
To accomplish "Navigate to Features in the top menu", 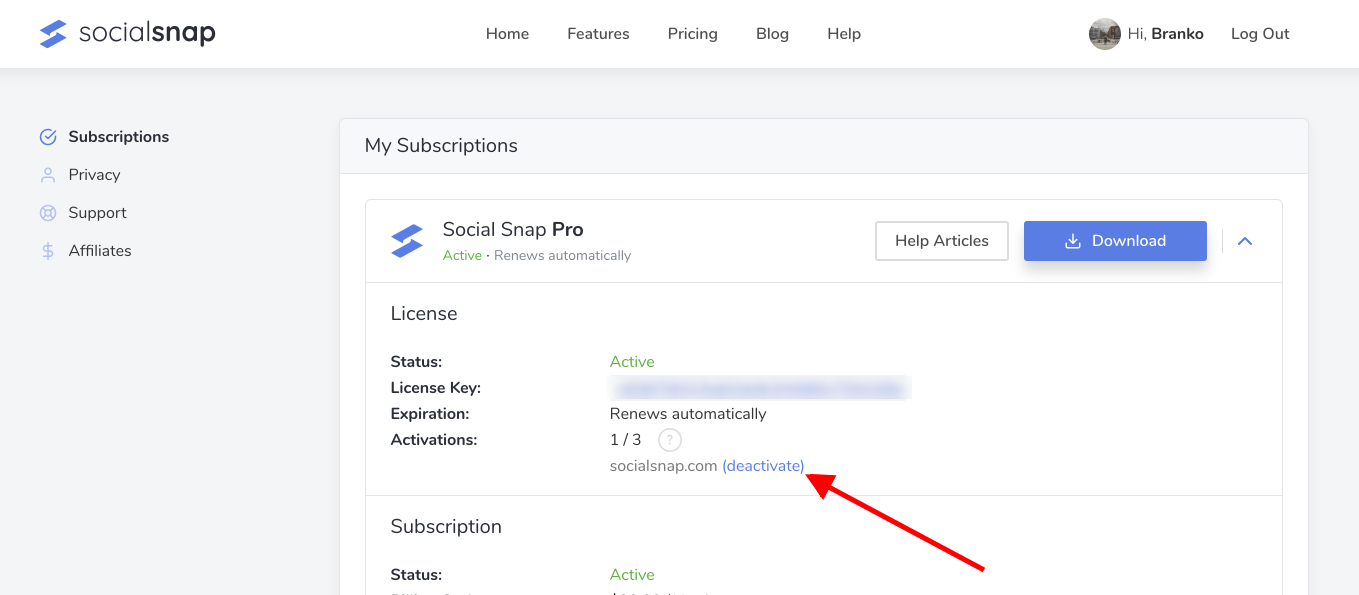I will click(x=597, y=33).
